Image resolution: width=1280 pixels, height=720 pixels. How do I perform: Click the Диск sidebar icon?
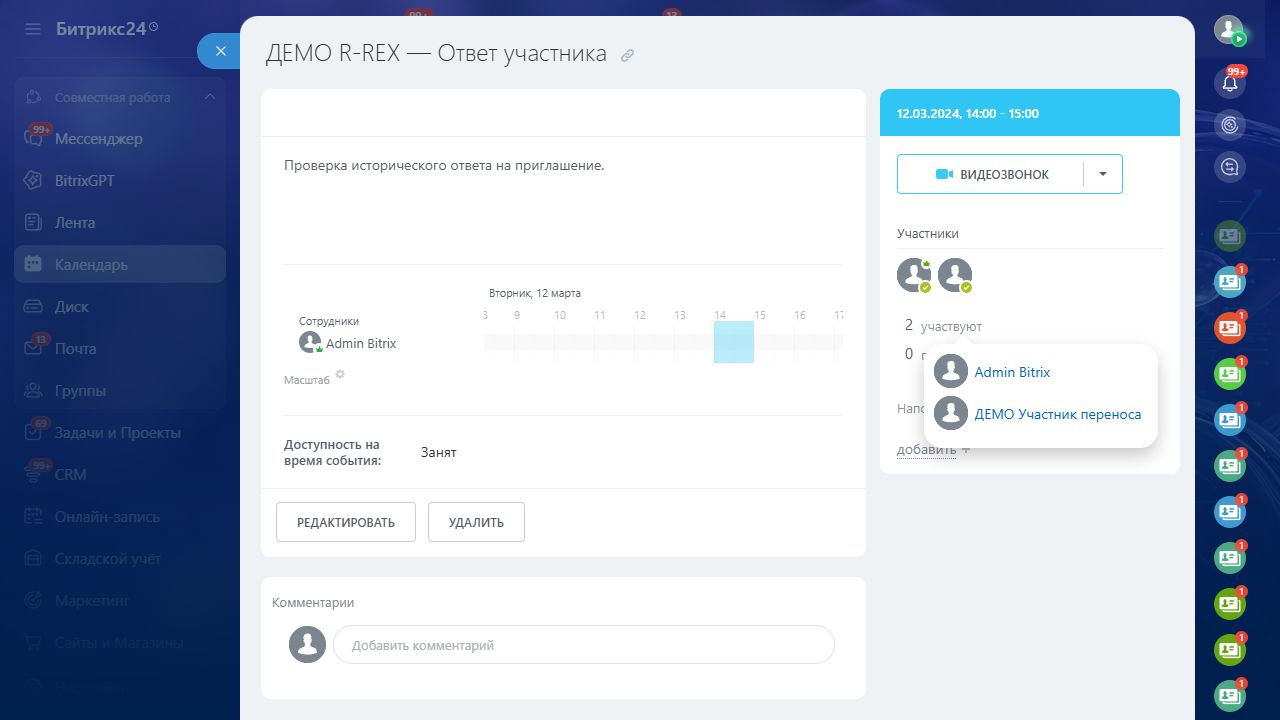click(x=33, y=307)
